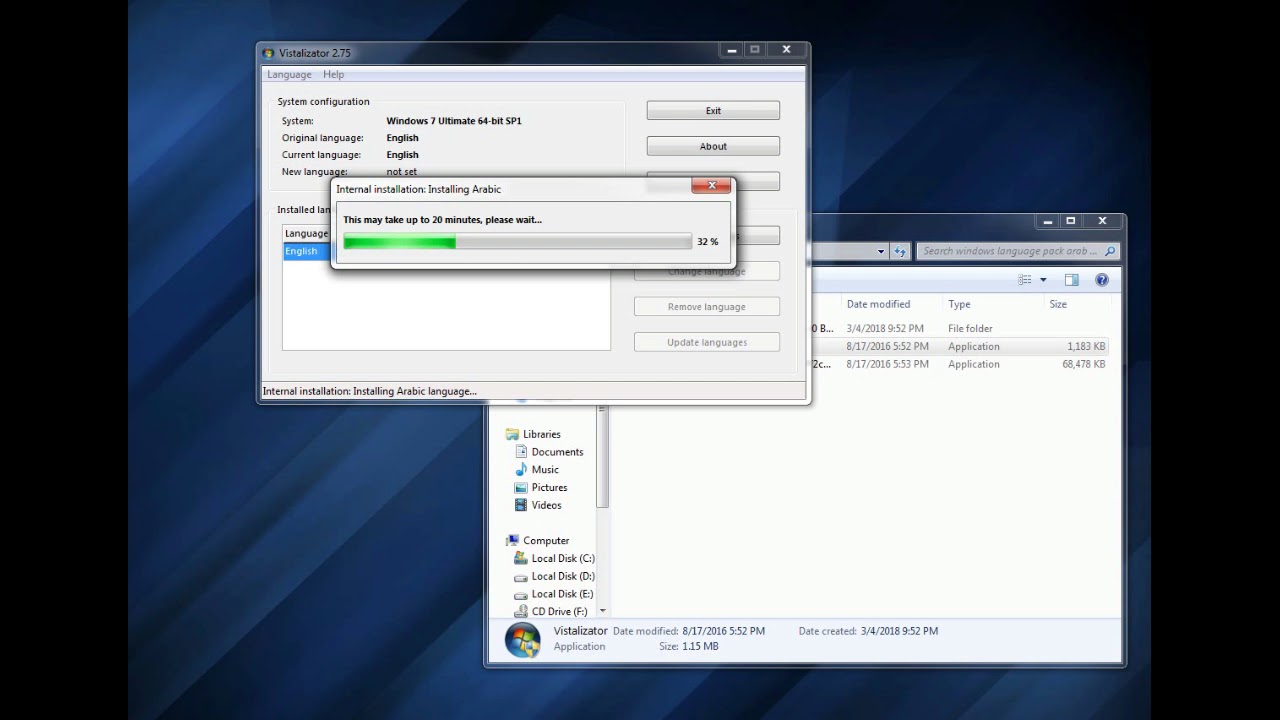
Task: Sort by the Size column header
Action: point(1058,304)
